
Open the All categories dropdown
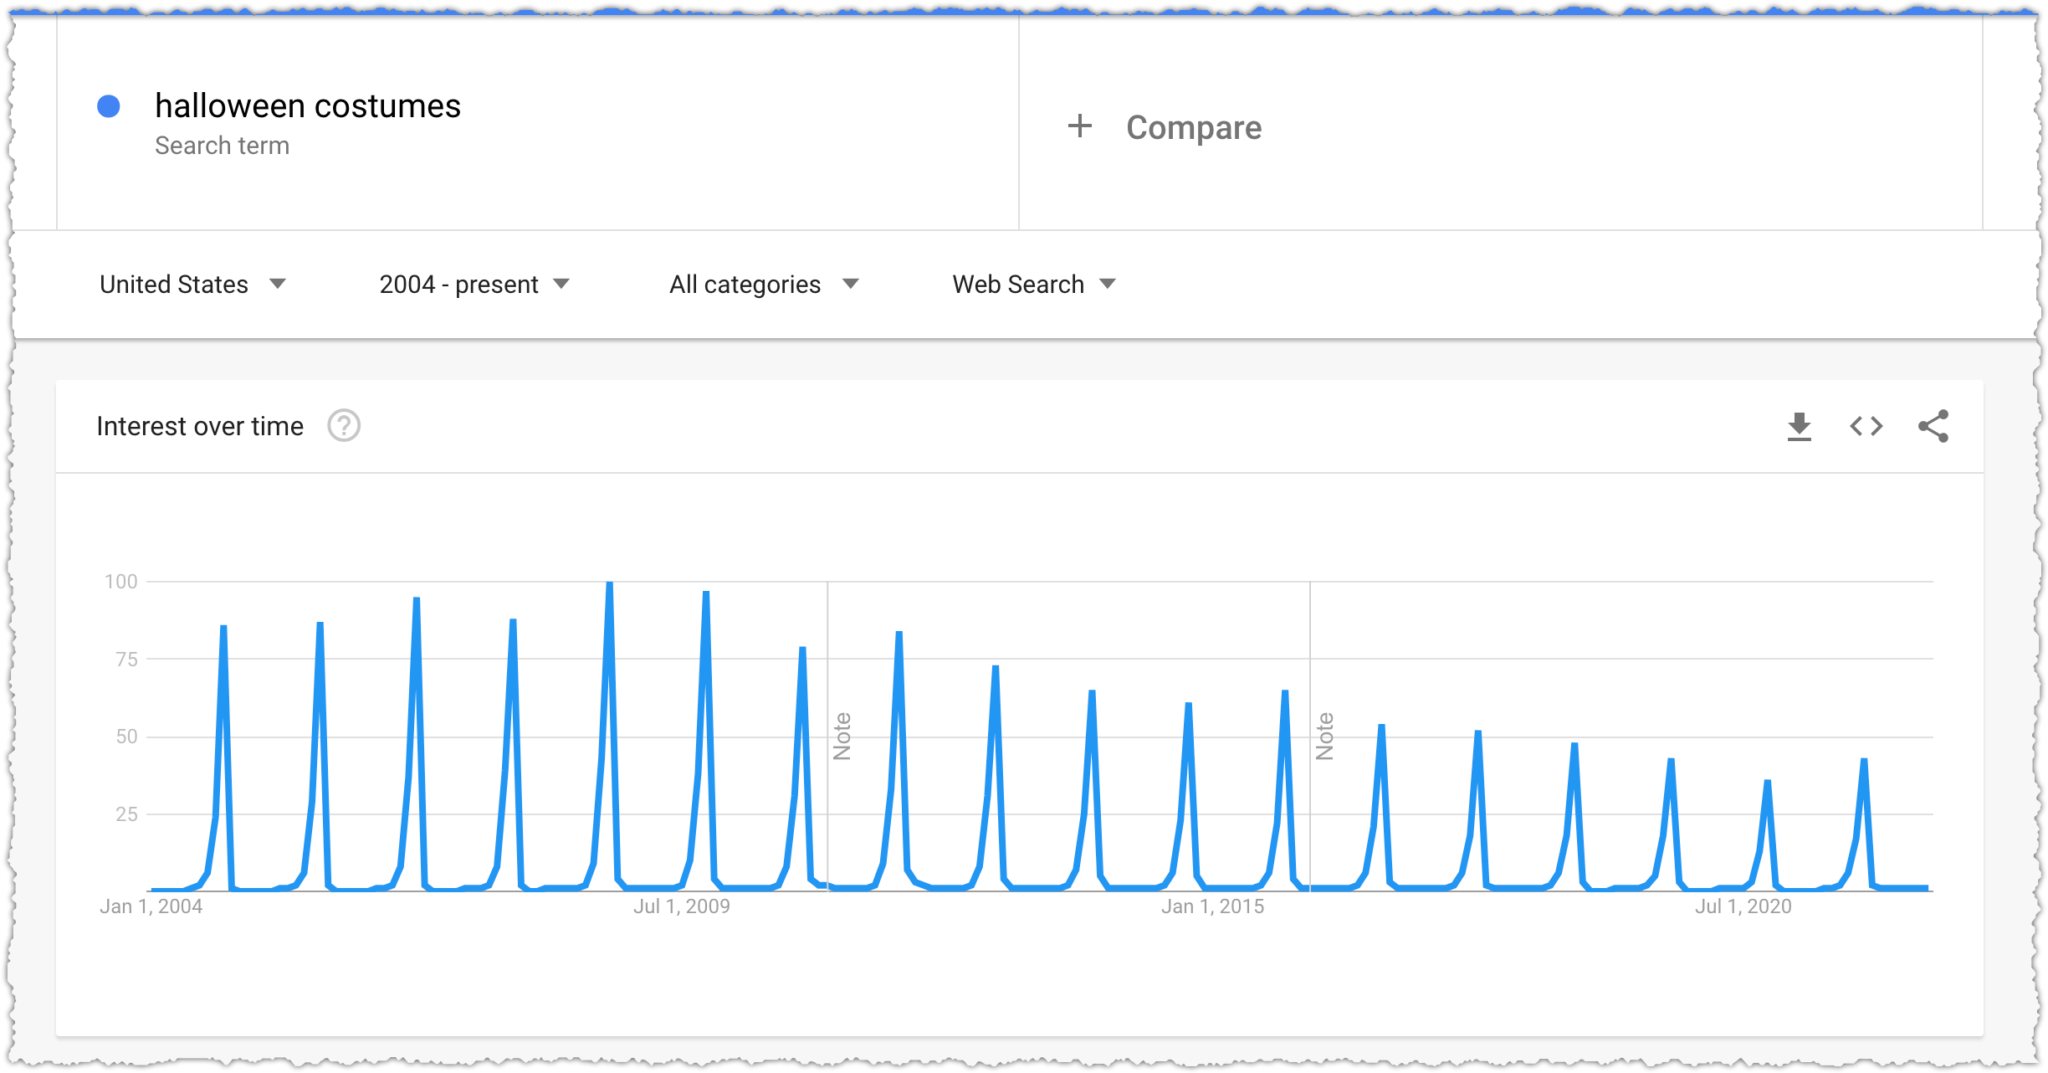point(764,284)
